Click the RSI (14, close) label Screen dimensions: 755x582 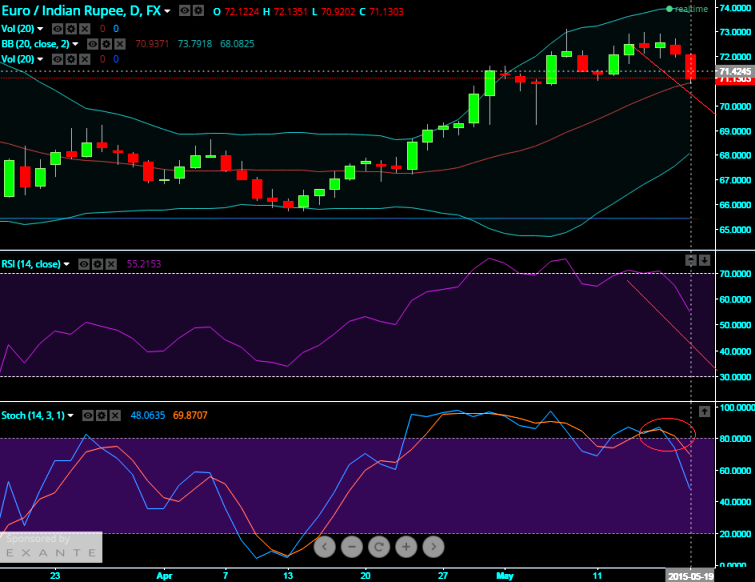(31, 264)
